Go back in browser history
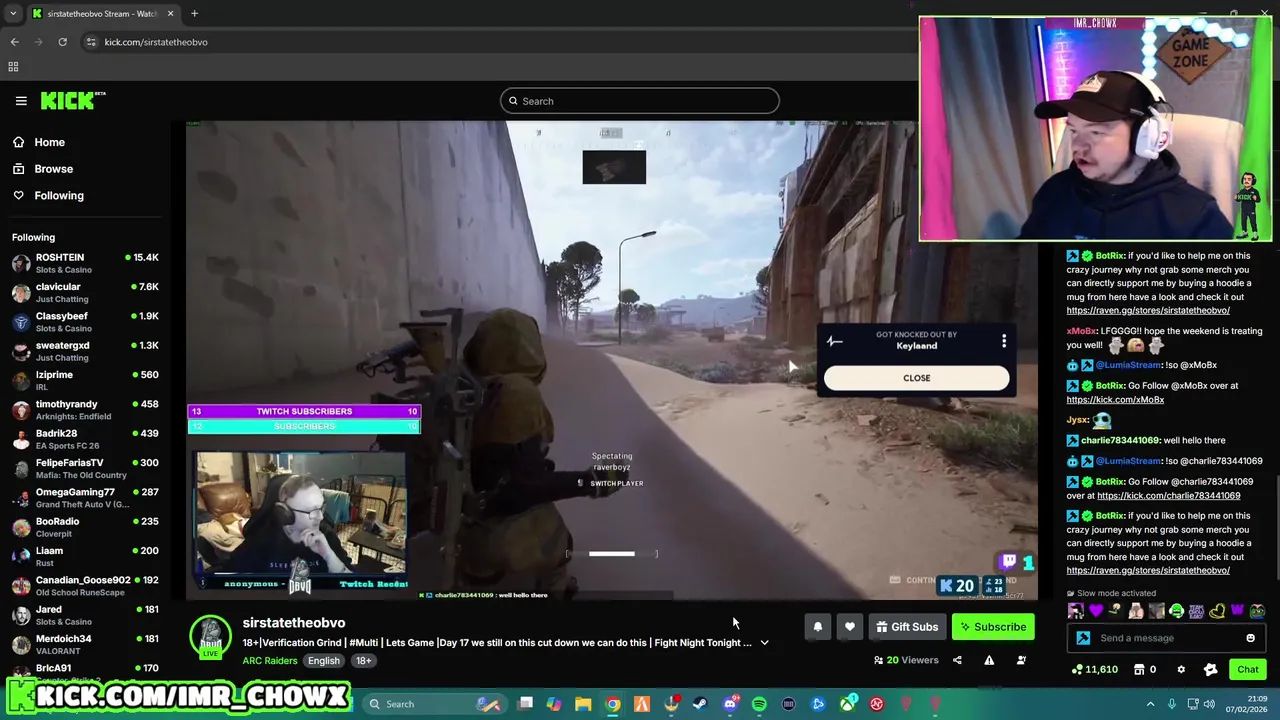1280x720 pixels. pyautogui.click(x=14, y=42)
